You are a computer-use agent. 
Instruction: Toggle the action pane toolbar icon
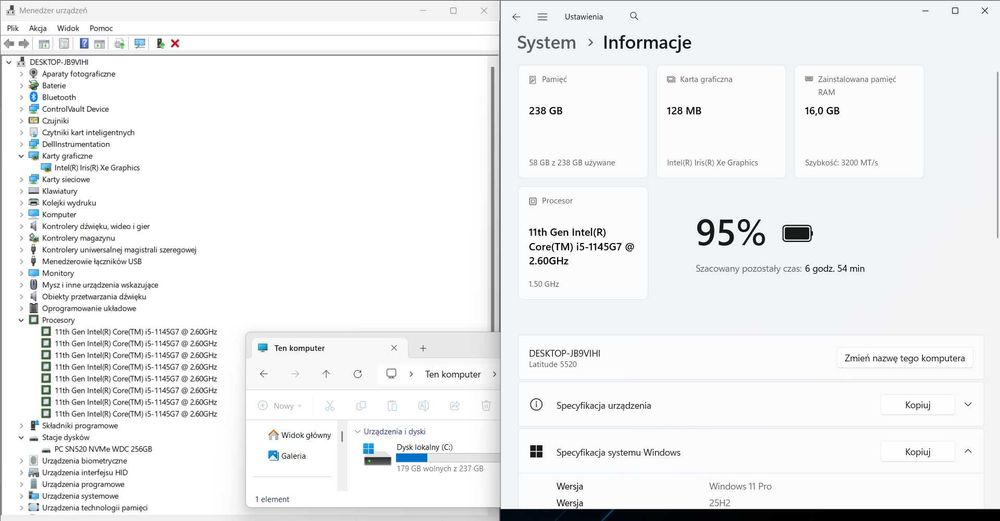coord(99,43)
